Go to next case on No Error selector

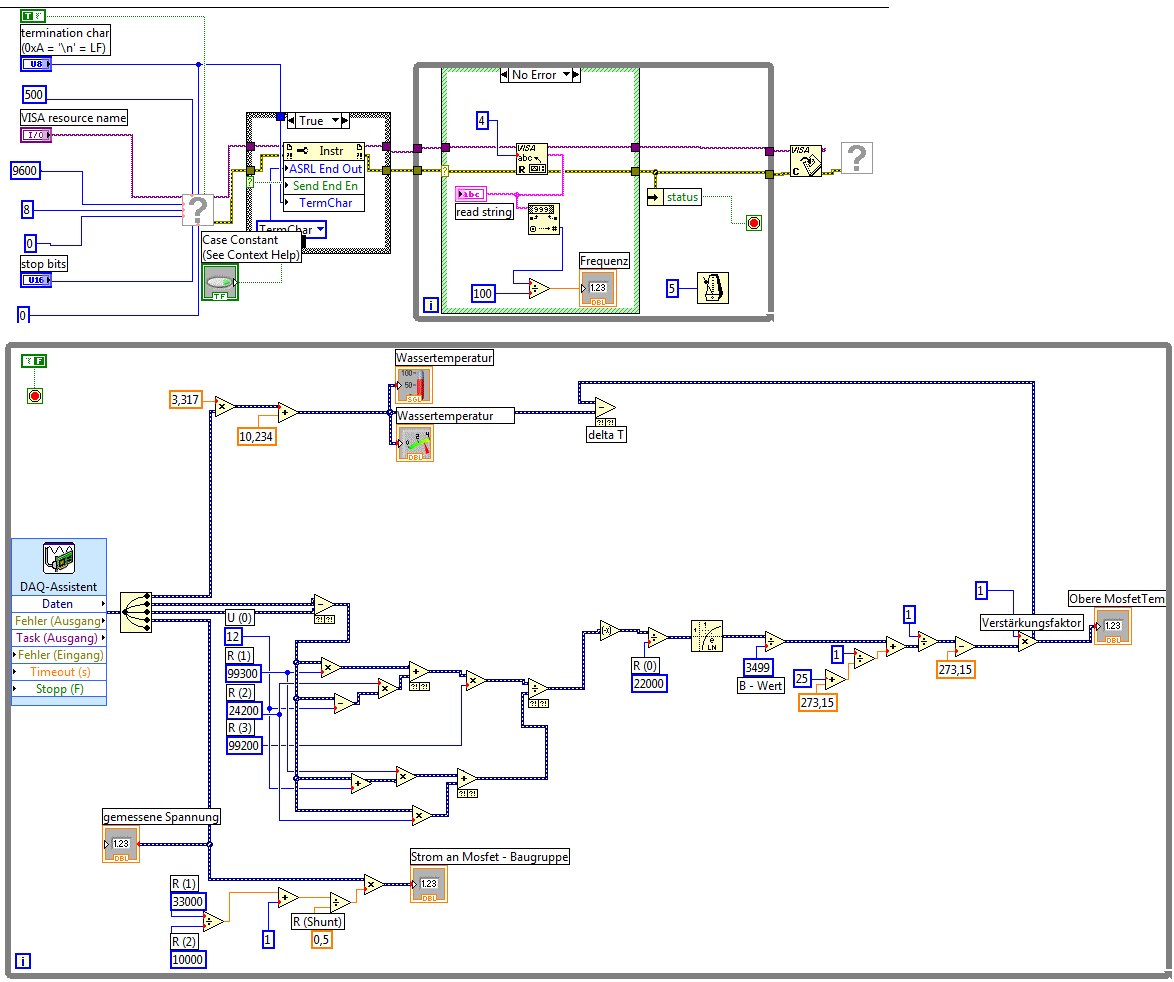[577, 75]
